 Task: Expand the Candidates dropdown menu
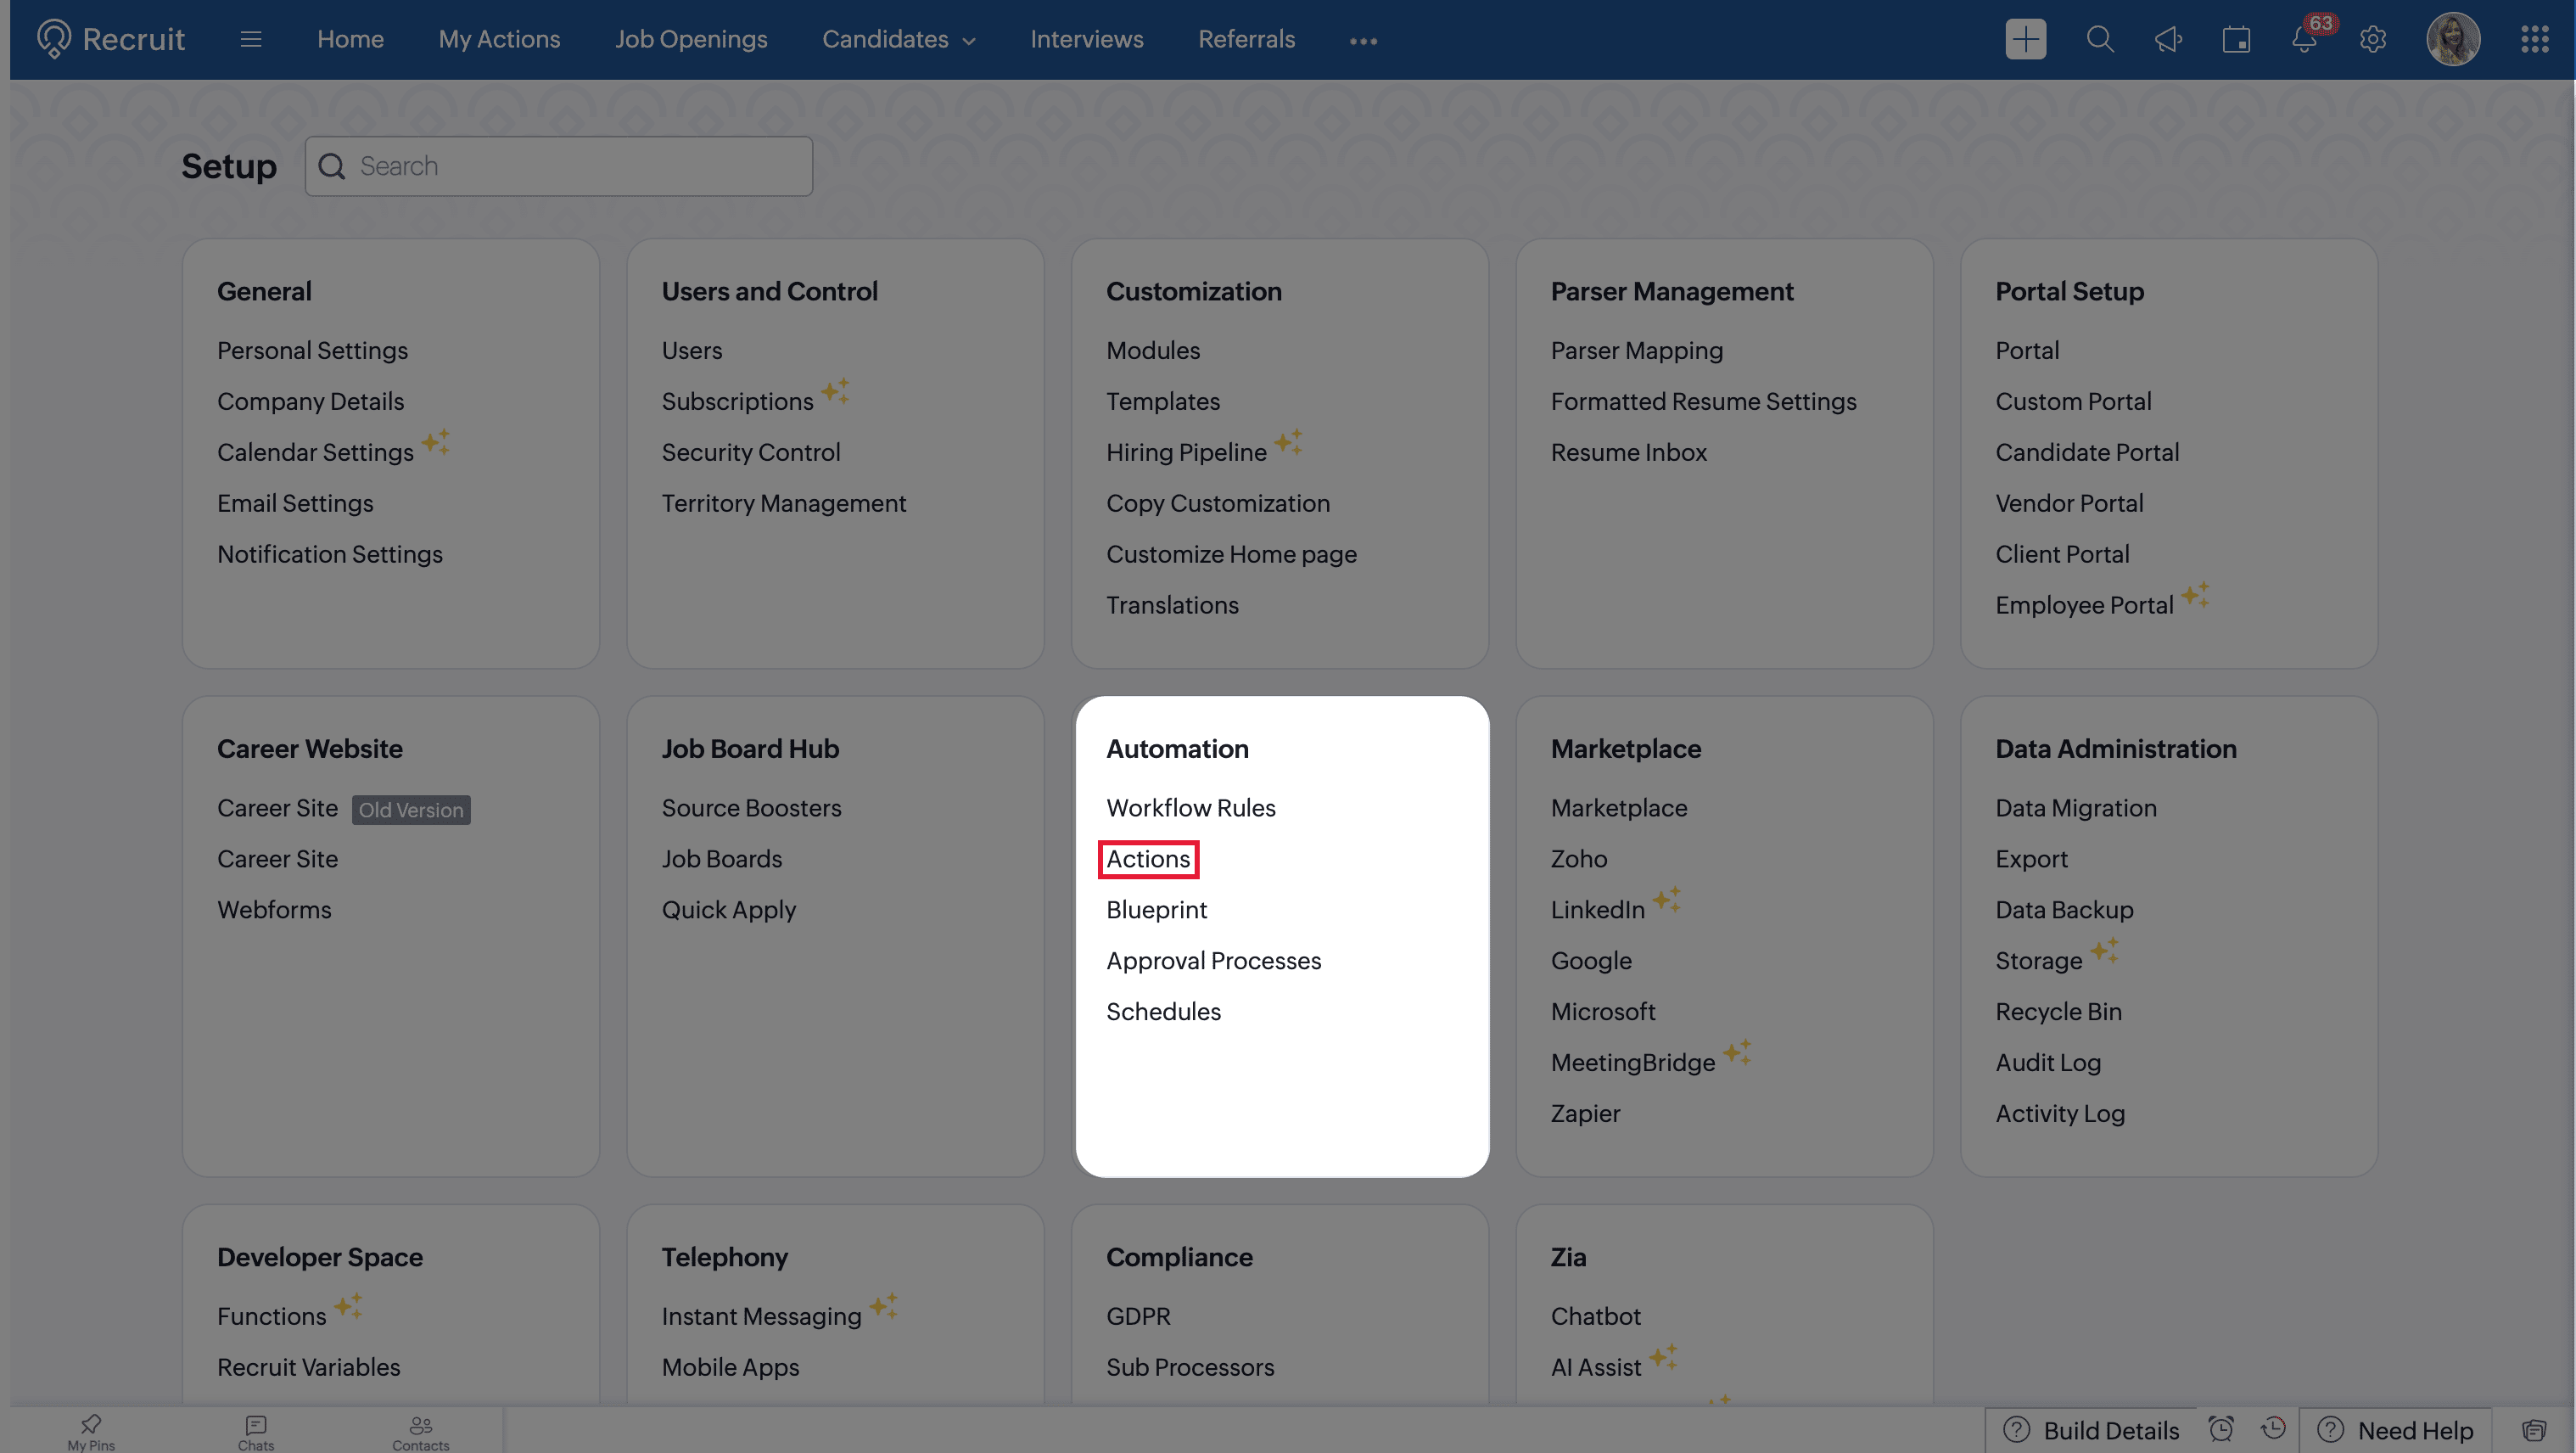[x=898, y=39]
